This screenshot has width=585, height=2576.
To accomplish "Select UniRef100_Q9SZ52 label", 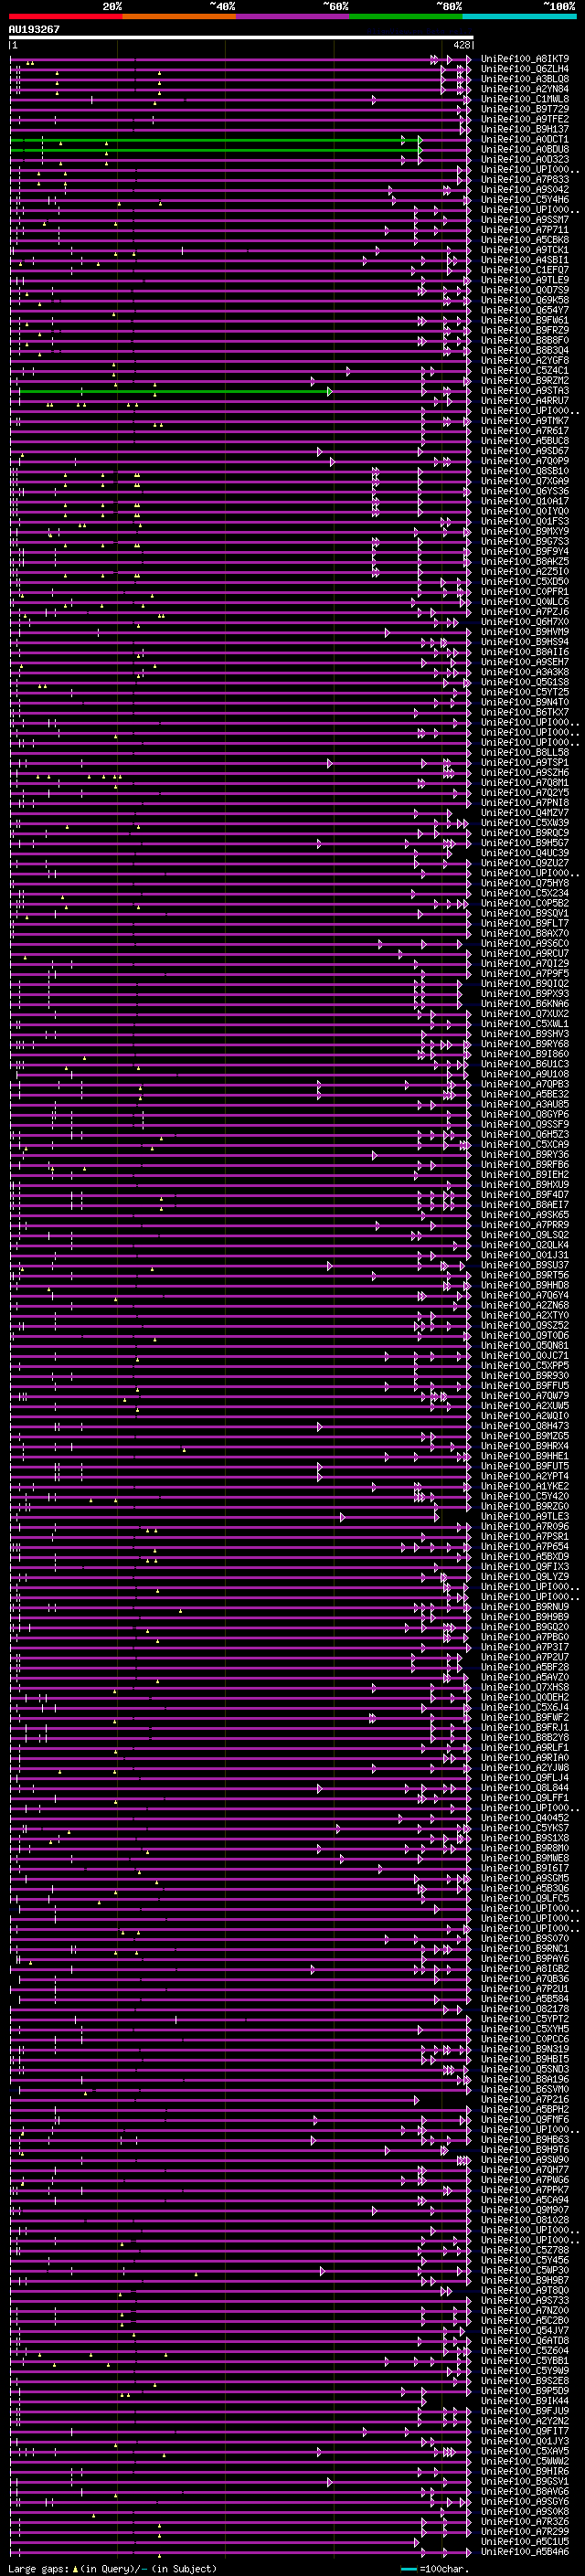I will pyautogui.click(x=525, y=1325).
